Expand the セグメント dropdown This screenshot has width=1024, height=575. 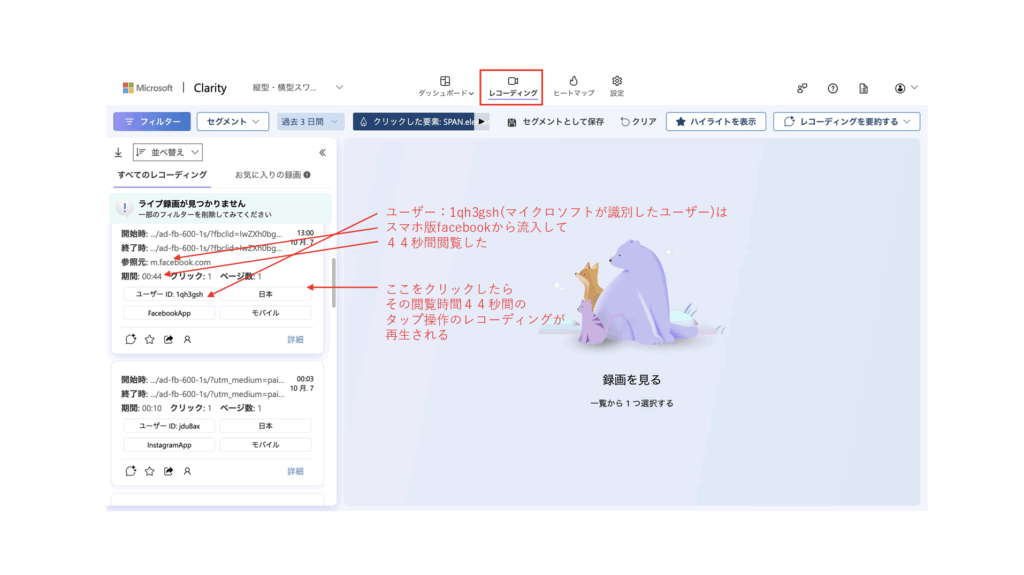(233, 121)
